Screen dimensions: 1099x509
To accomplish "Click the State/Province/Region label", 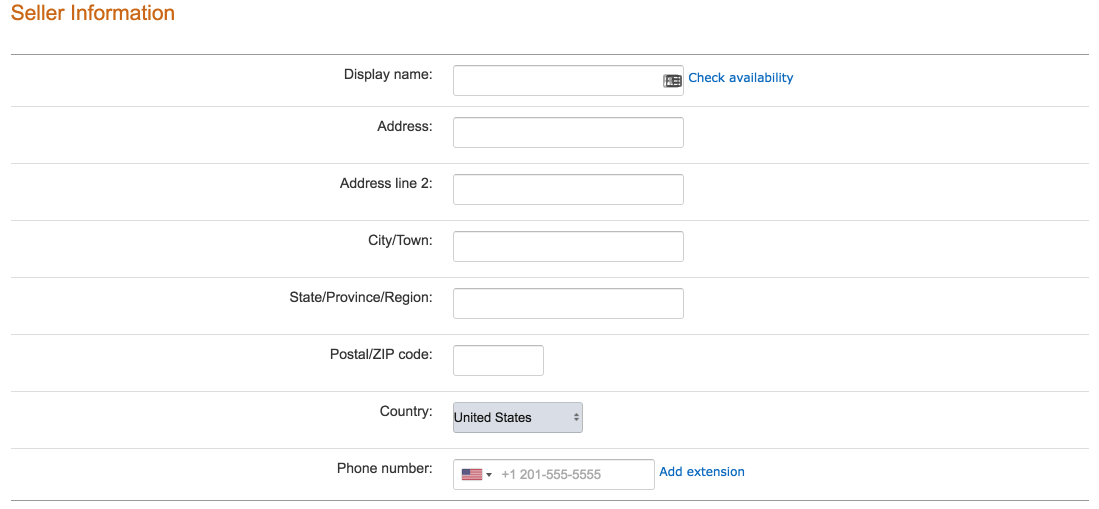I will coord(361,297).
